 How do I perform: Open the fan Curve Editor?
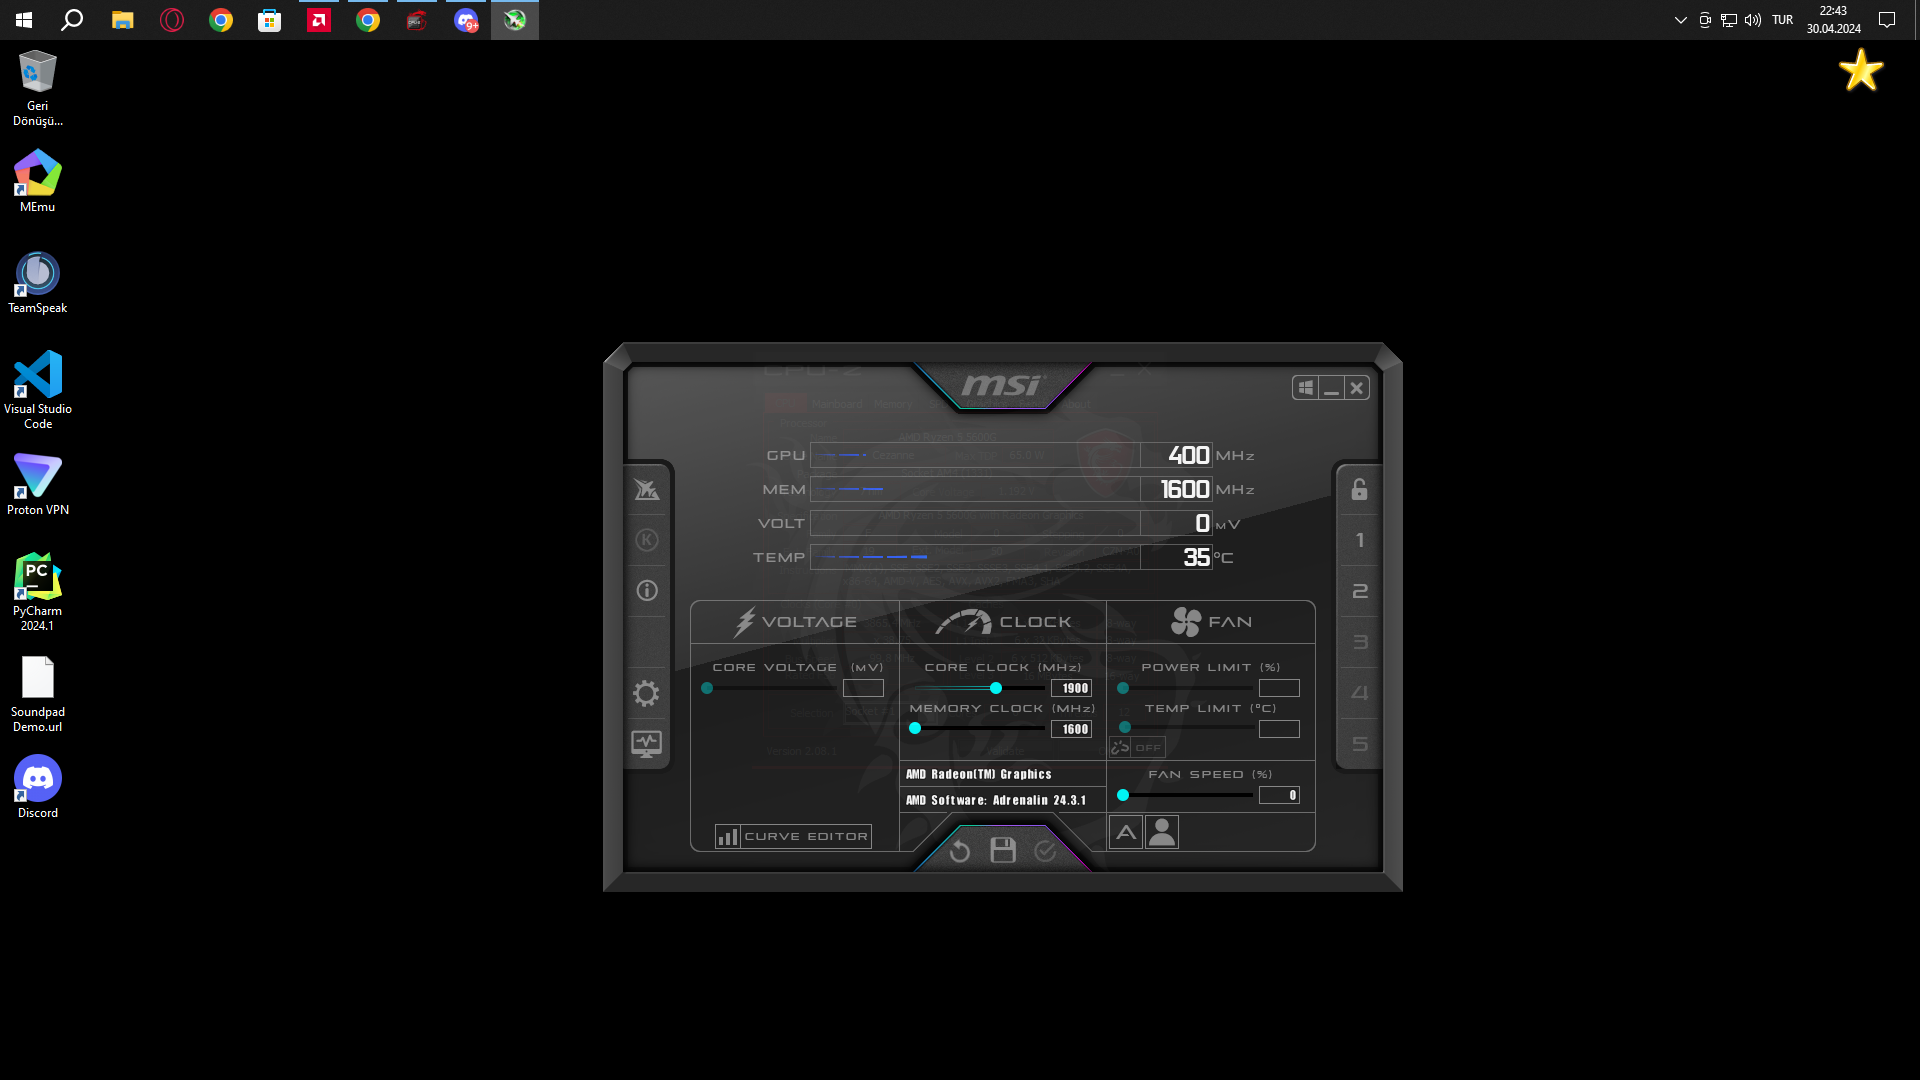click(793, 836)
